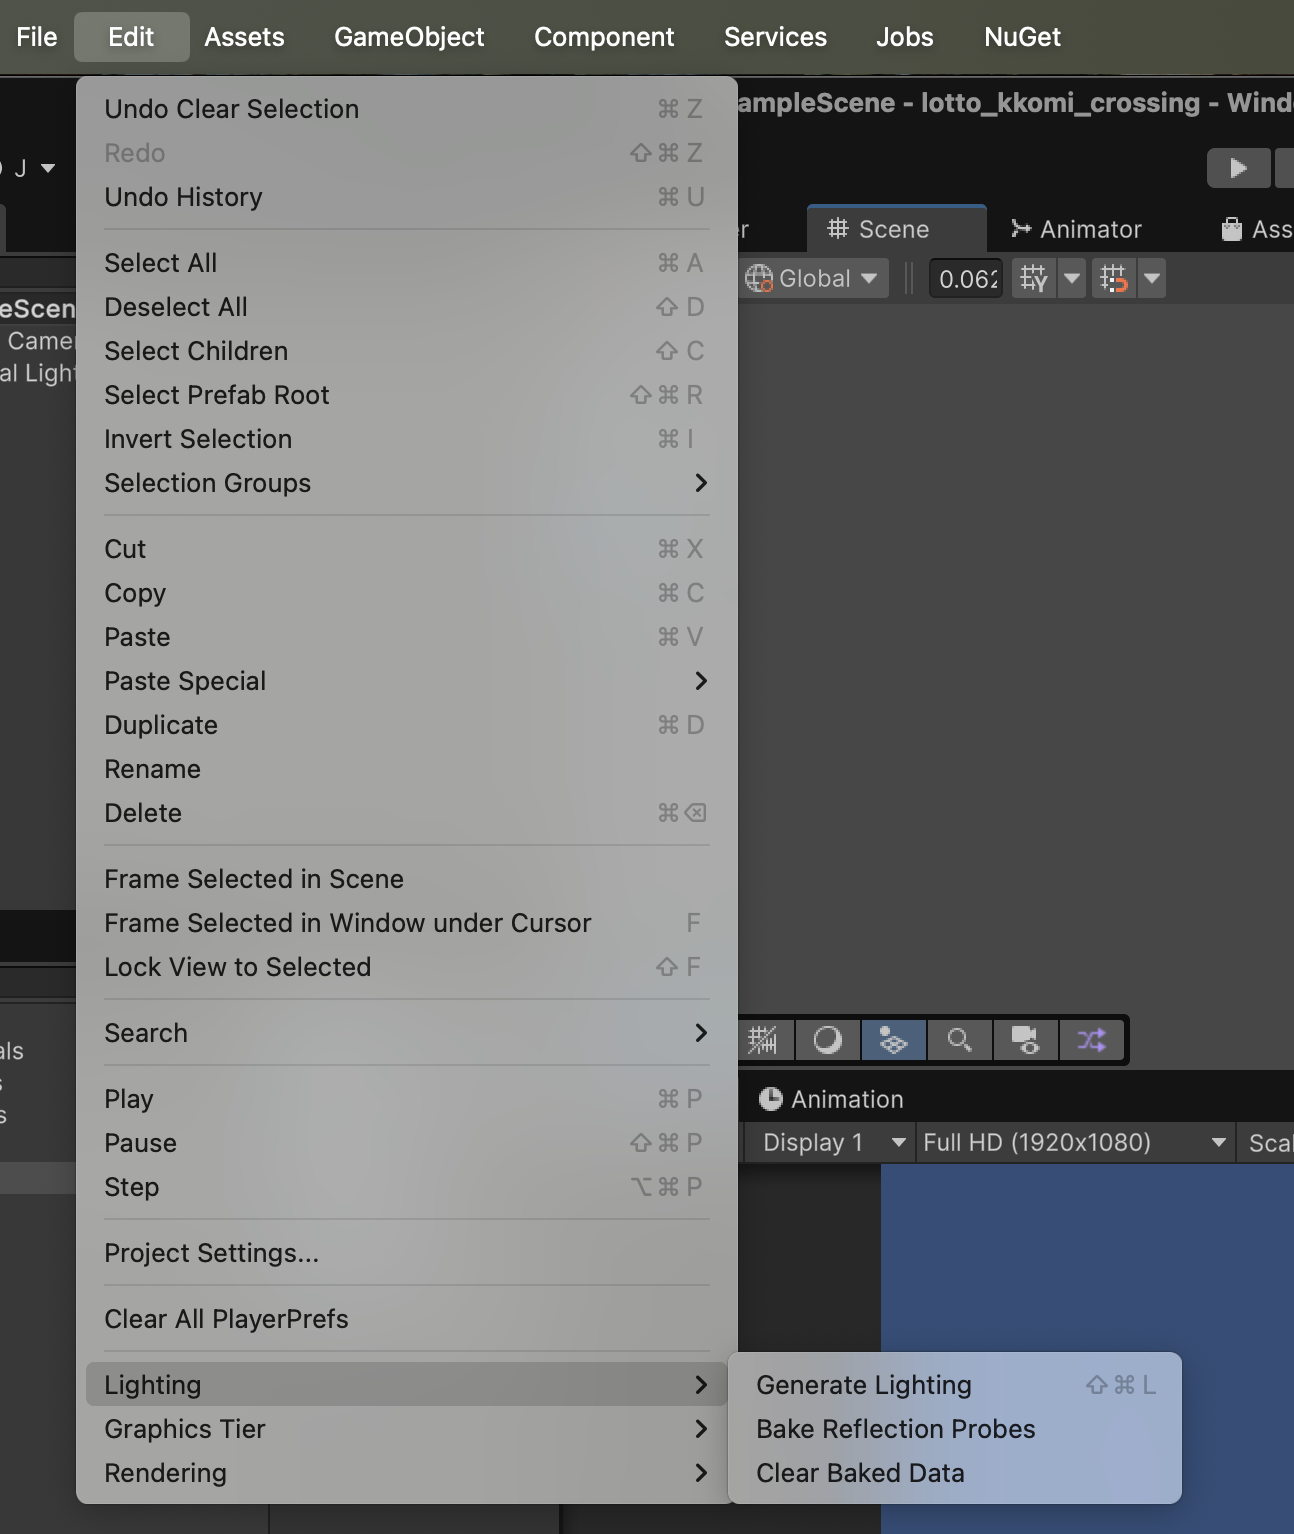This screenshot has width=1294, height=1534.
Task: Expand the Selection Groups submenu
Action: [406, 483]
